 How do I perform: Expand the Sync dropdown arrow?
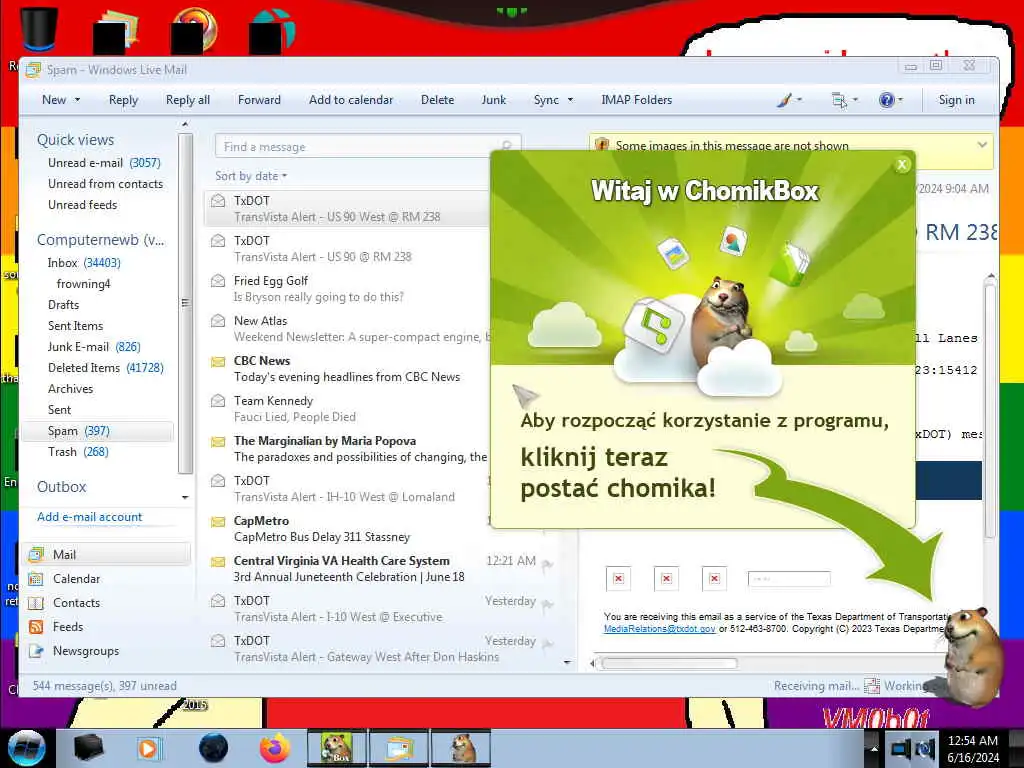coord(570,100)
